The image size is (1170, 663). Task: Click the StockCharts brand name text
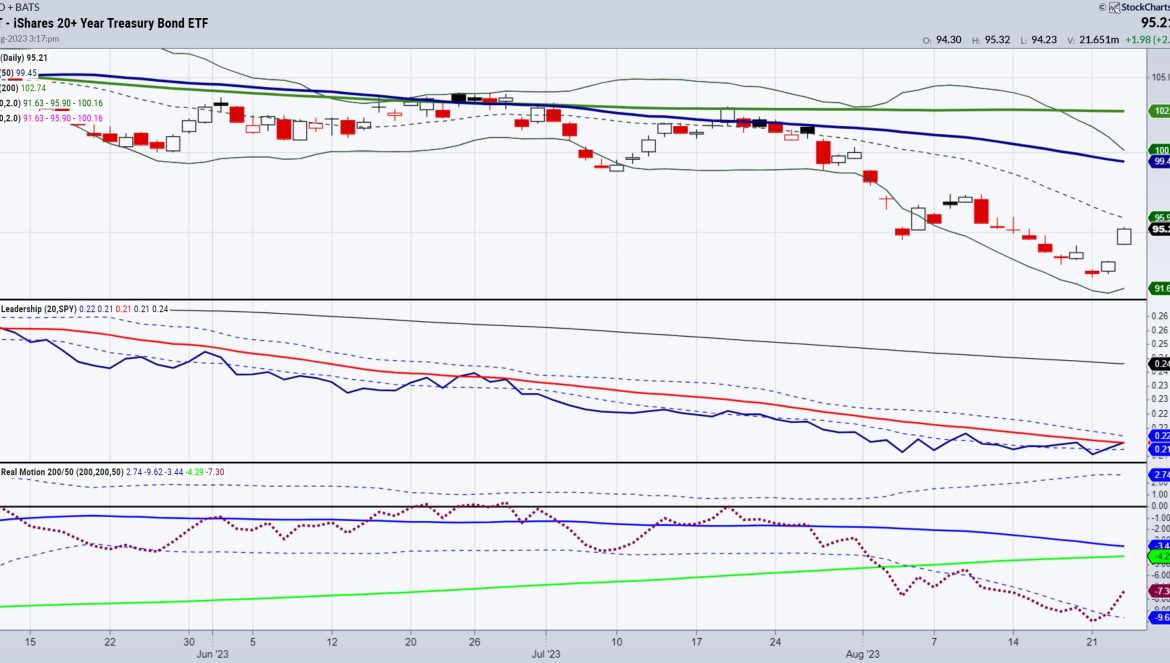[x=1145, y=7]
